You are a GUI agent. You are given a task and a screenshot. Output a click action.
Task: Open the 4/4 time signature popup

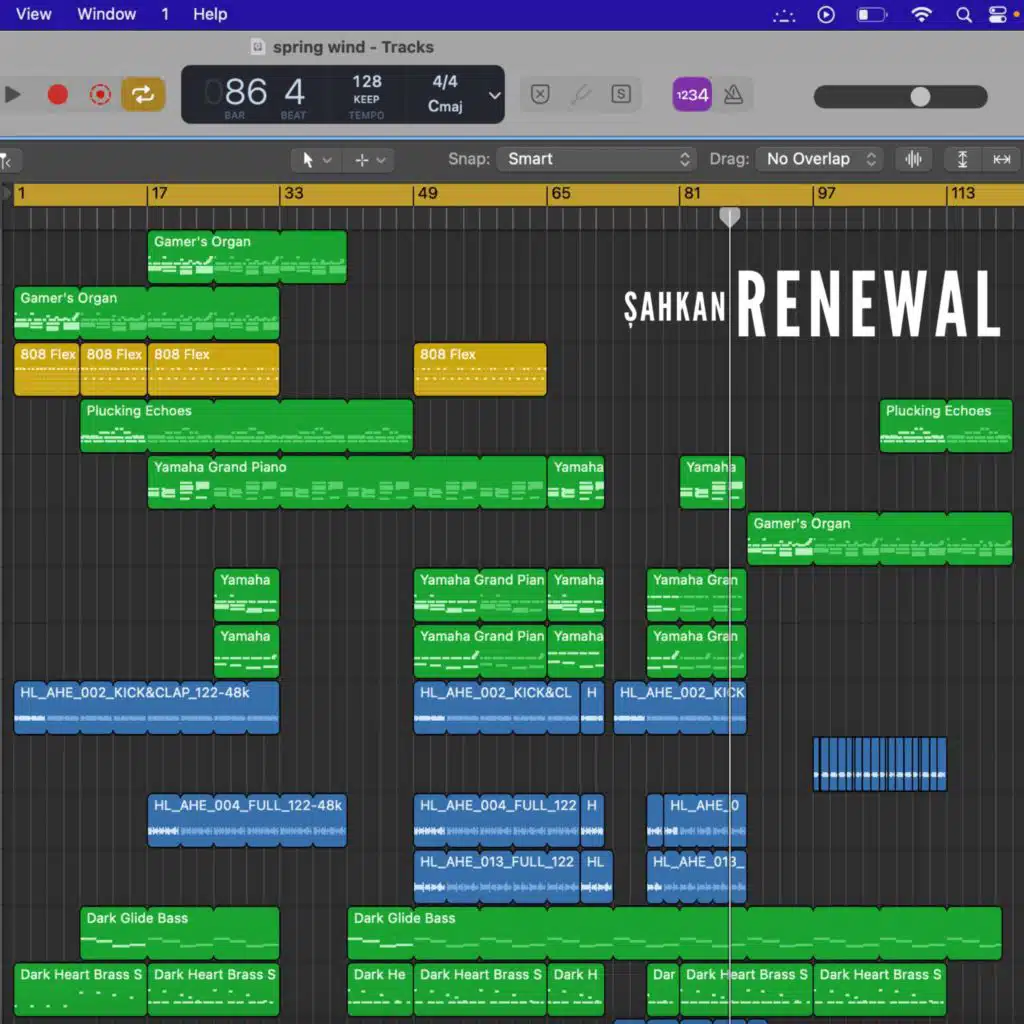point(445,82)
